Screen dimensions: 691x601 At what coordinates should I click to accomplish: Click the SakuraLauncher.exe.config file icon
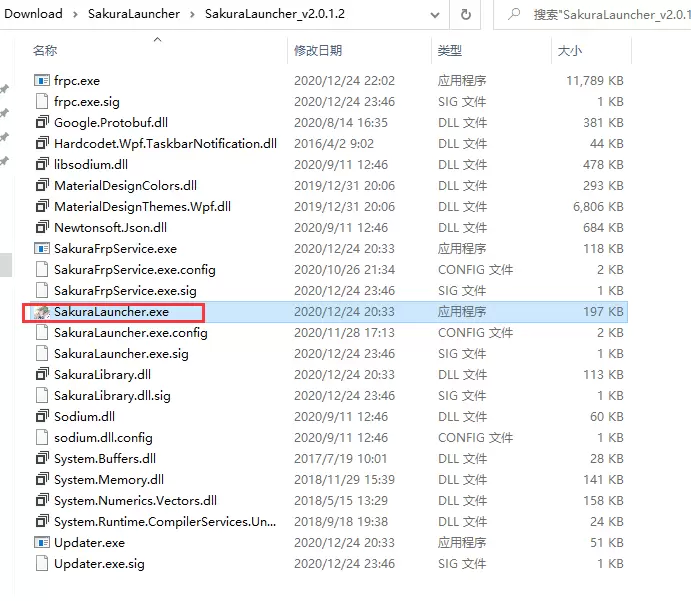point(42,333)
